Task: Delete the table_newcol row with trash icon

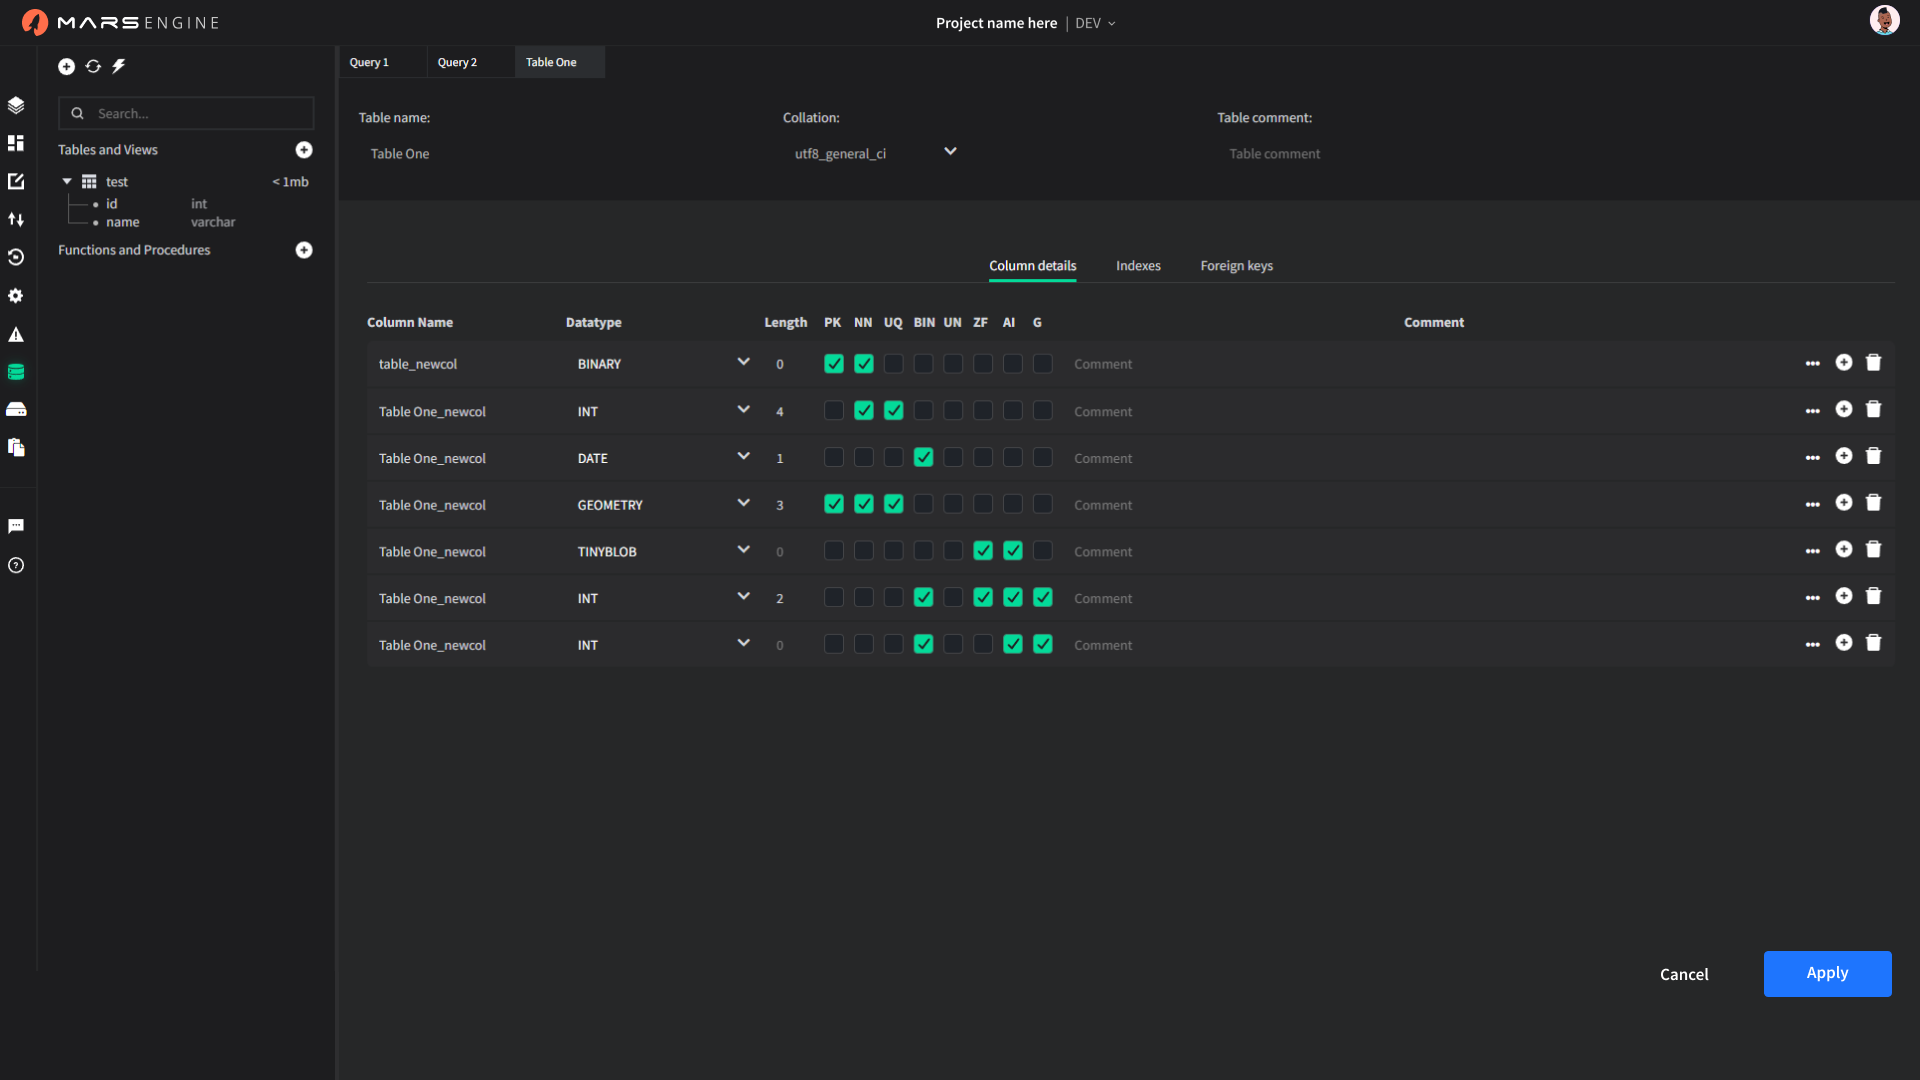Action: (x=1873, y=363)
